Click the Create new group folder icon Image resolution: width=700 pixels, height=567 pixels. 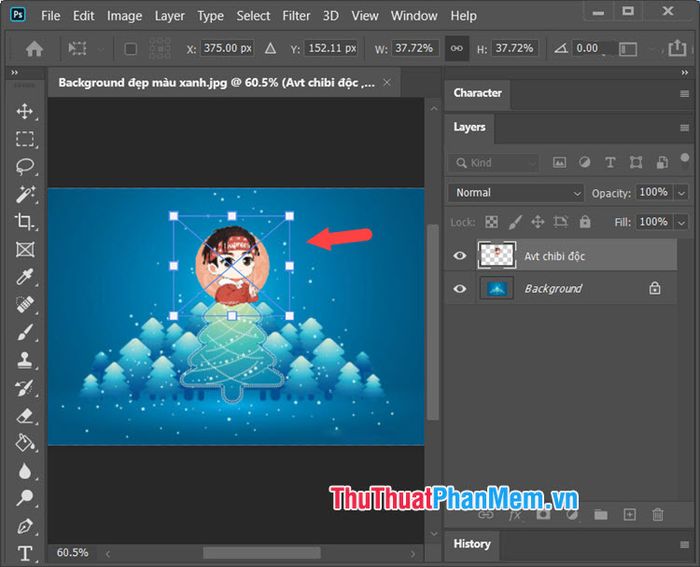[x=601, y=515]
